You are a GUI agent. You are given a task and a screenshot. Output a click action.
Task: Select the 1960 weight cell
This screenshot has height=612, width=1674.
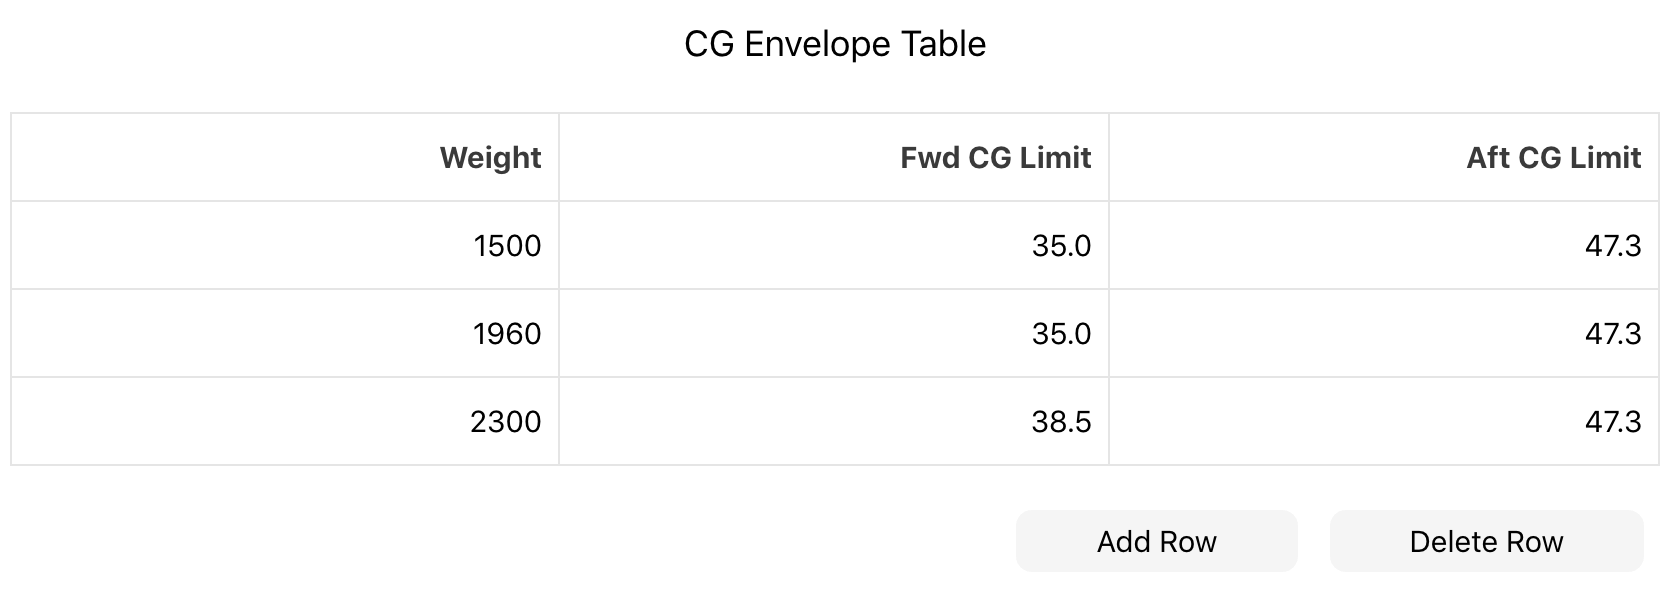point(285,333)
